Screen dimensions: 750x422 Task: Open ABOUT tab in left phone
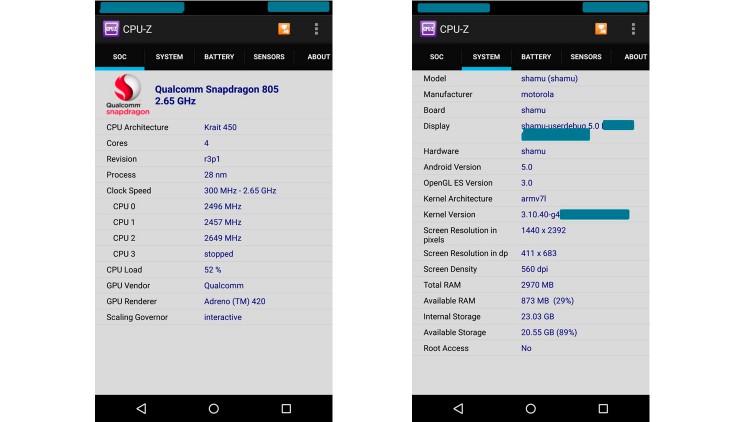click(319, 56)
